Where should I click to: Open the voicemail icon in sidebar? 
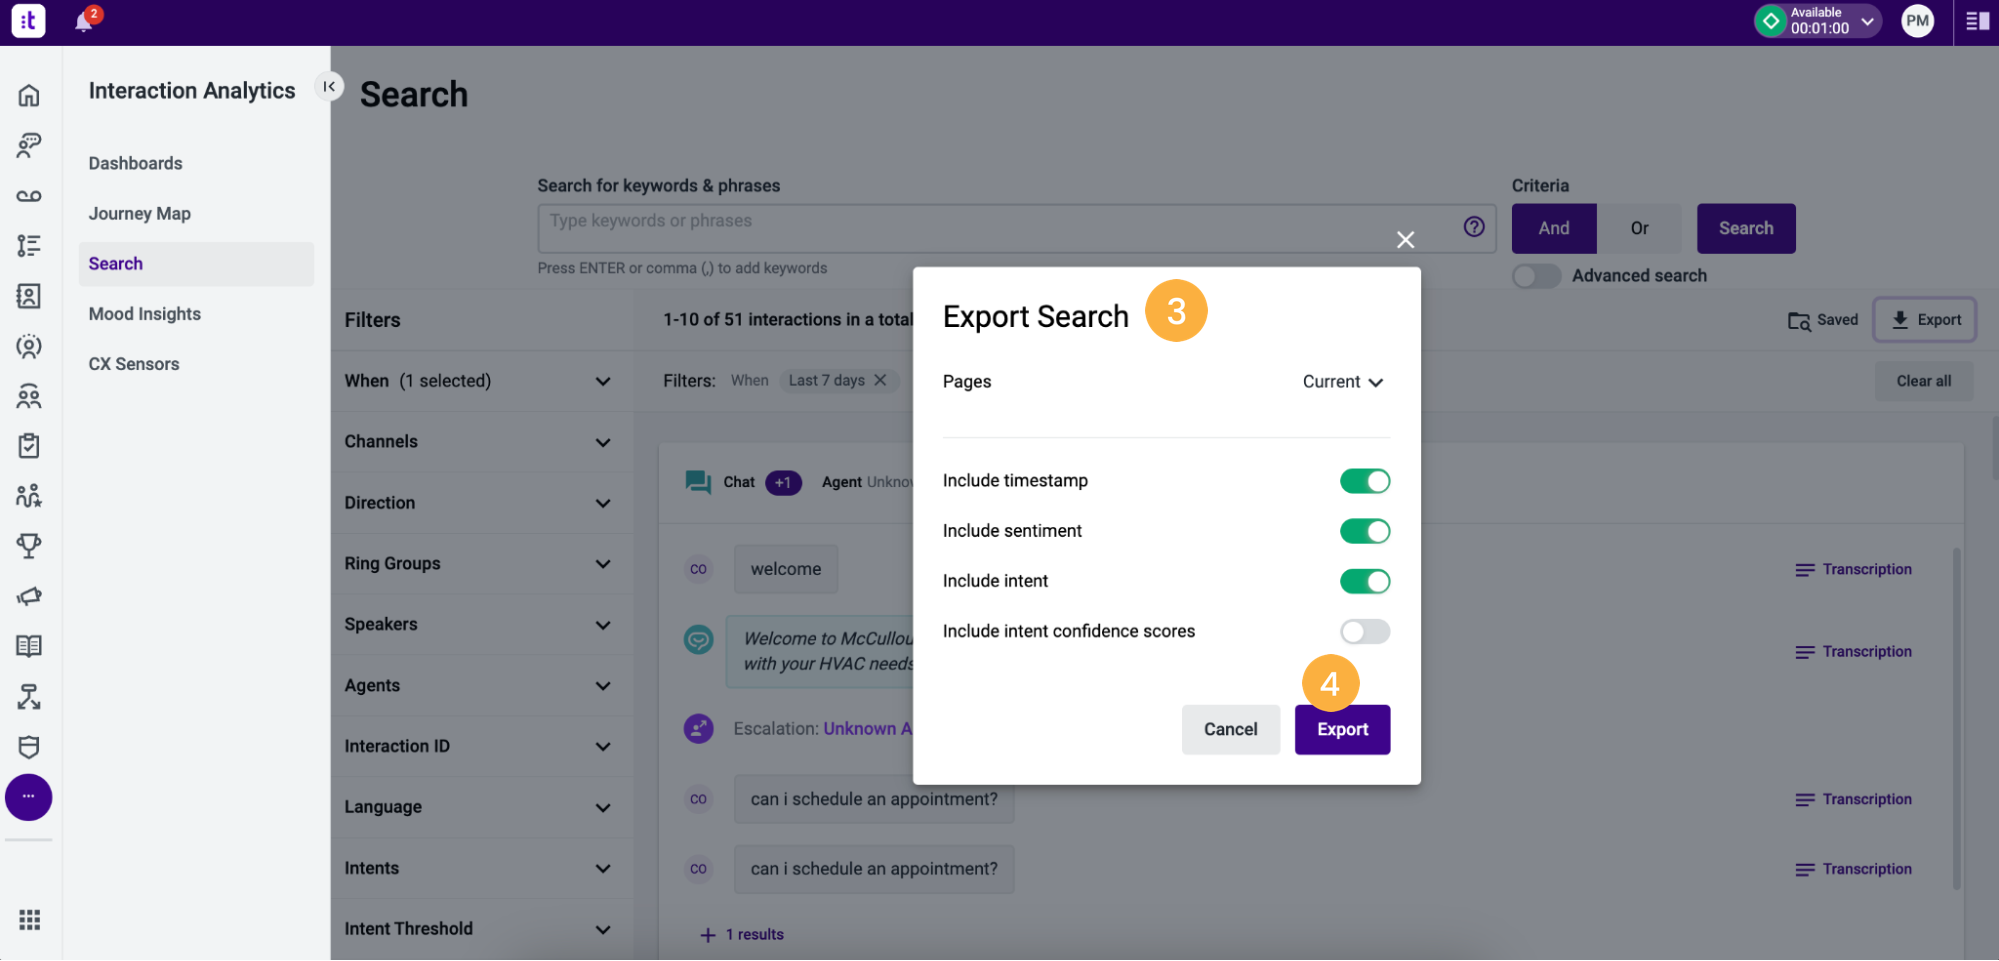point(29,196)
